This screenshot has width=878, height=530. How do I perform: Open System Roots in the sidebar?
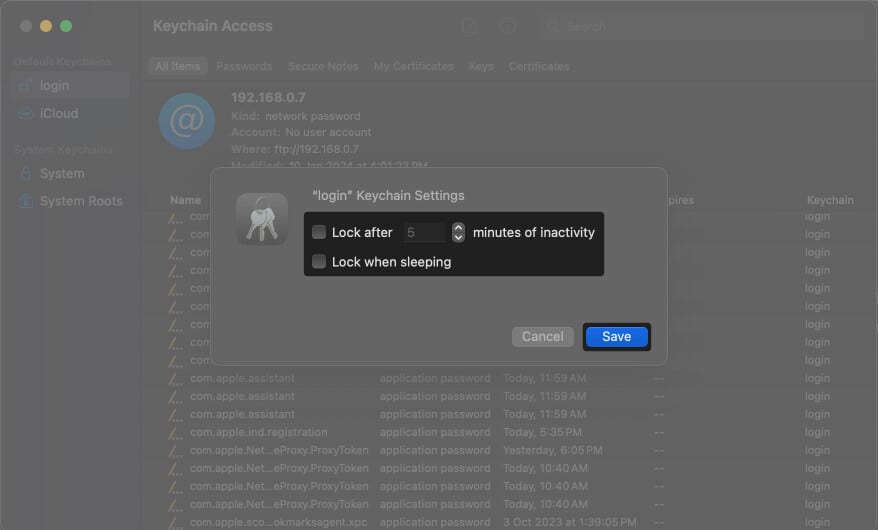(71, 201)
